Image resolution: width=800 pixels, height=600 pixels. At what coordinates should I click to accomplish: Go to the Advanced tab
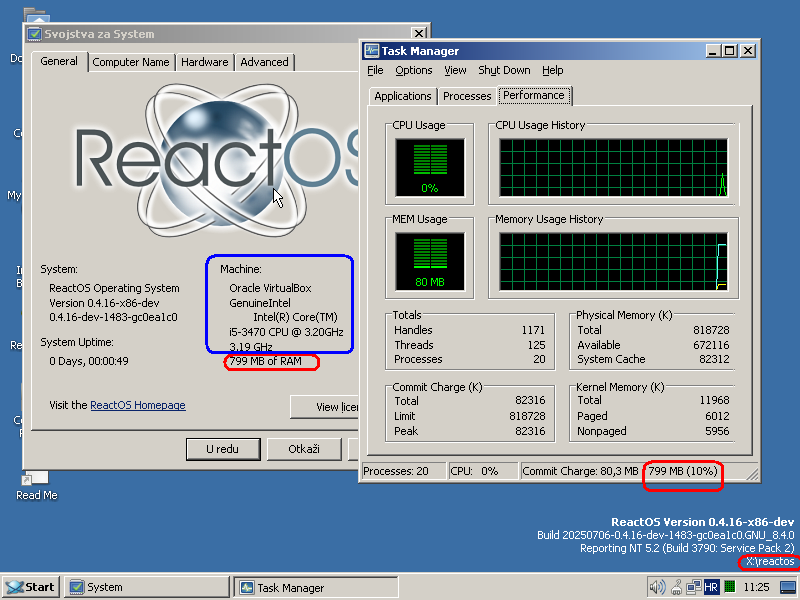pyautogui.click(x=264, y=62)
